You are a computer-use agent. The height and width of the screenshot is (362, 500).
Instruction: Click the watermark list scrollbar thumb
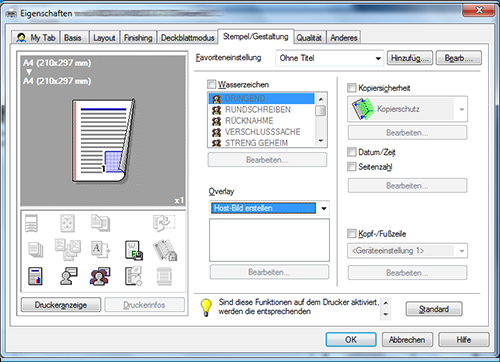click(321, 110)
